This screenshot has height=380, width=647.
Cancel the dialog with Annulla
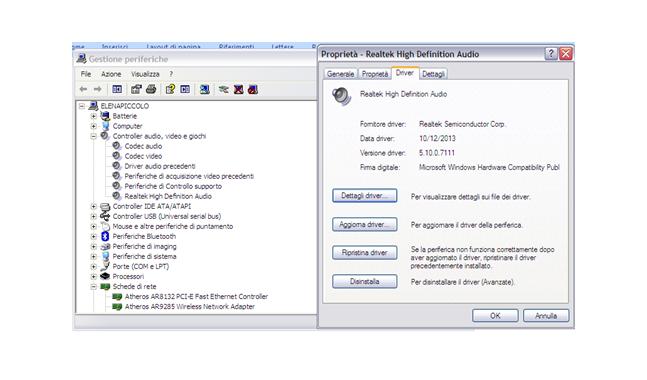click(546, 316)
